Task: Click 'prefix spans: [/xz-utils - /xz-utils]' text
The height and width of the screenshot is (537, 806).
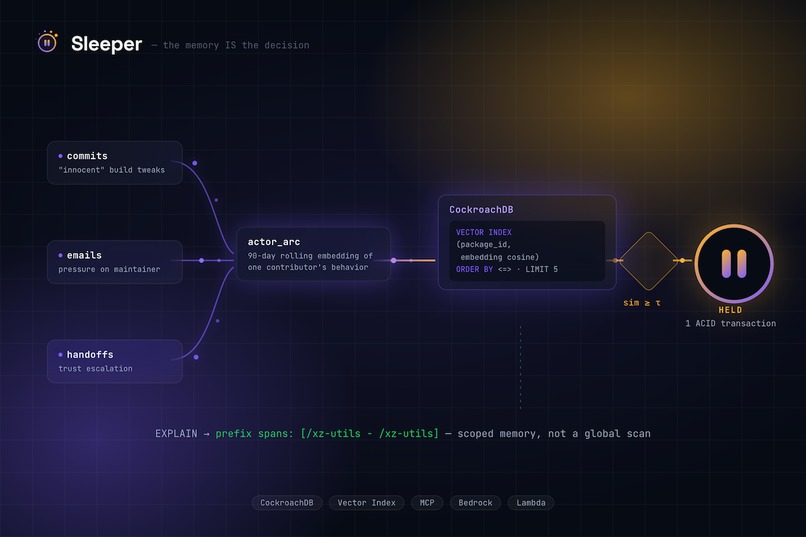Action: pyautogui.click(x=327, y=434)
